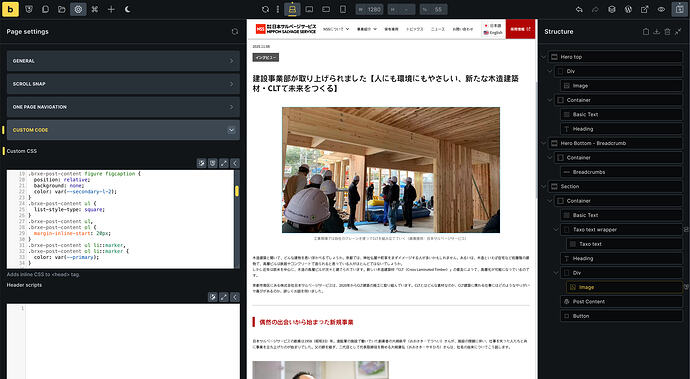Click the red recruitment button in site header

pos(520,29)
